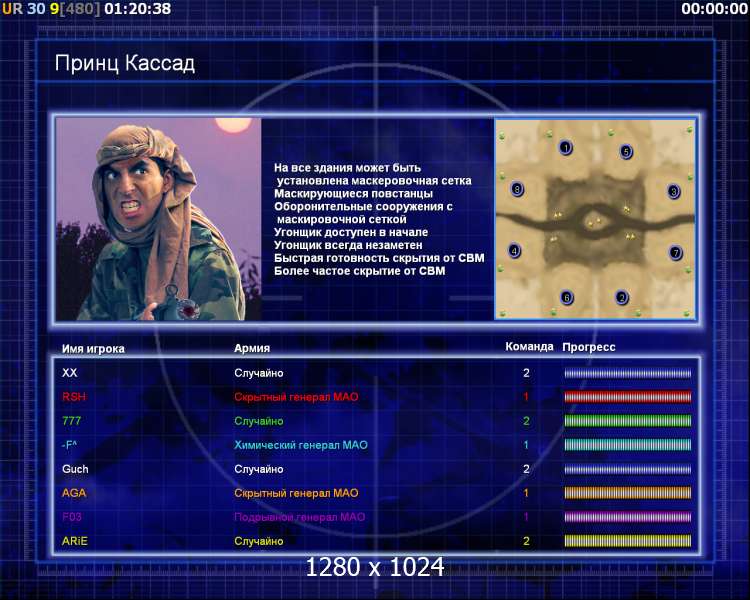The height and width of the screenshot is (600, 750).
Task: Click the 'Оборонительные сооружения с' line
Action: (363, 207)
